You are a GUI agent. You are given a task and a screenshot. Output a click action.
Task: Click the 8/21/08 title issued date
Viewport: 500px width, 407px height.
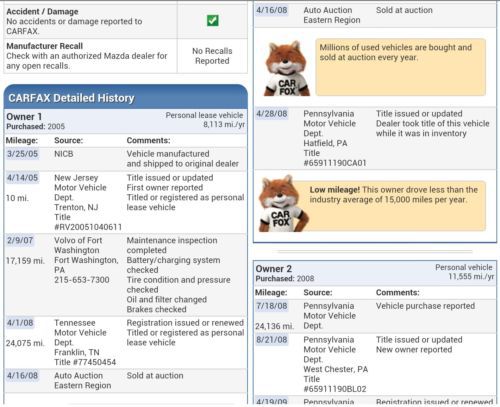tap(272, 340)
